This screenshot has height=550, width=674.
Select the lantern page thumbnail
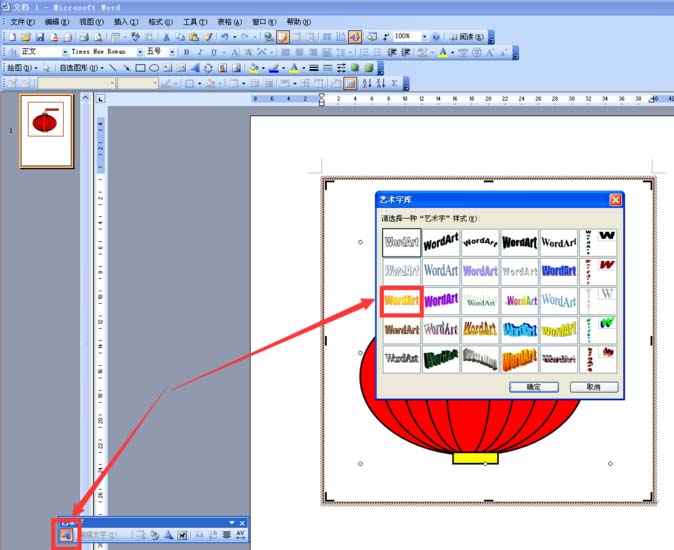click(x=46, y=131)
